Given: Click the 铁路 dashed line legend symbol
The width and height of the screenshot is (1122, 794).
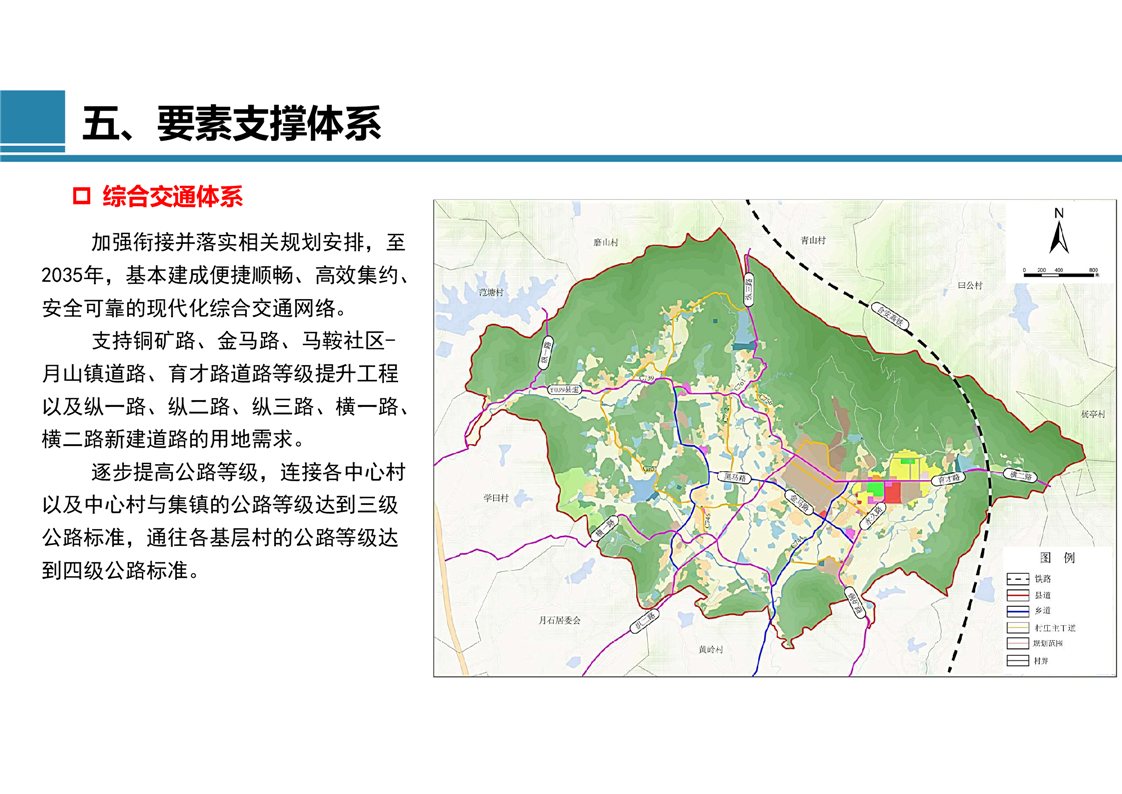Looking at the screenshot, I should (1018, 578).
